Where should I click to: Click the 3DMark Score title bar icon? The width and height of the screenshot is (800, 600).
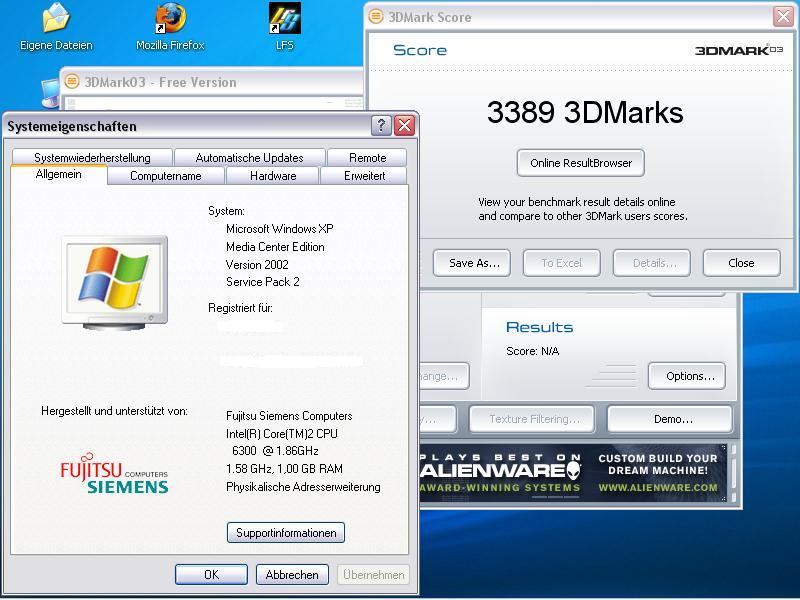click(376, 16)
